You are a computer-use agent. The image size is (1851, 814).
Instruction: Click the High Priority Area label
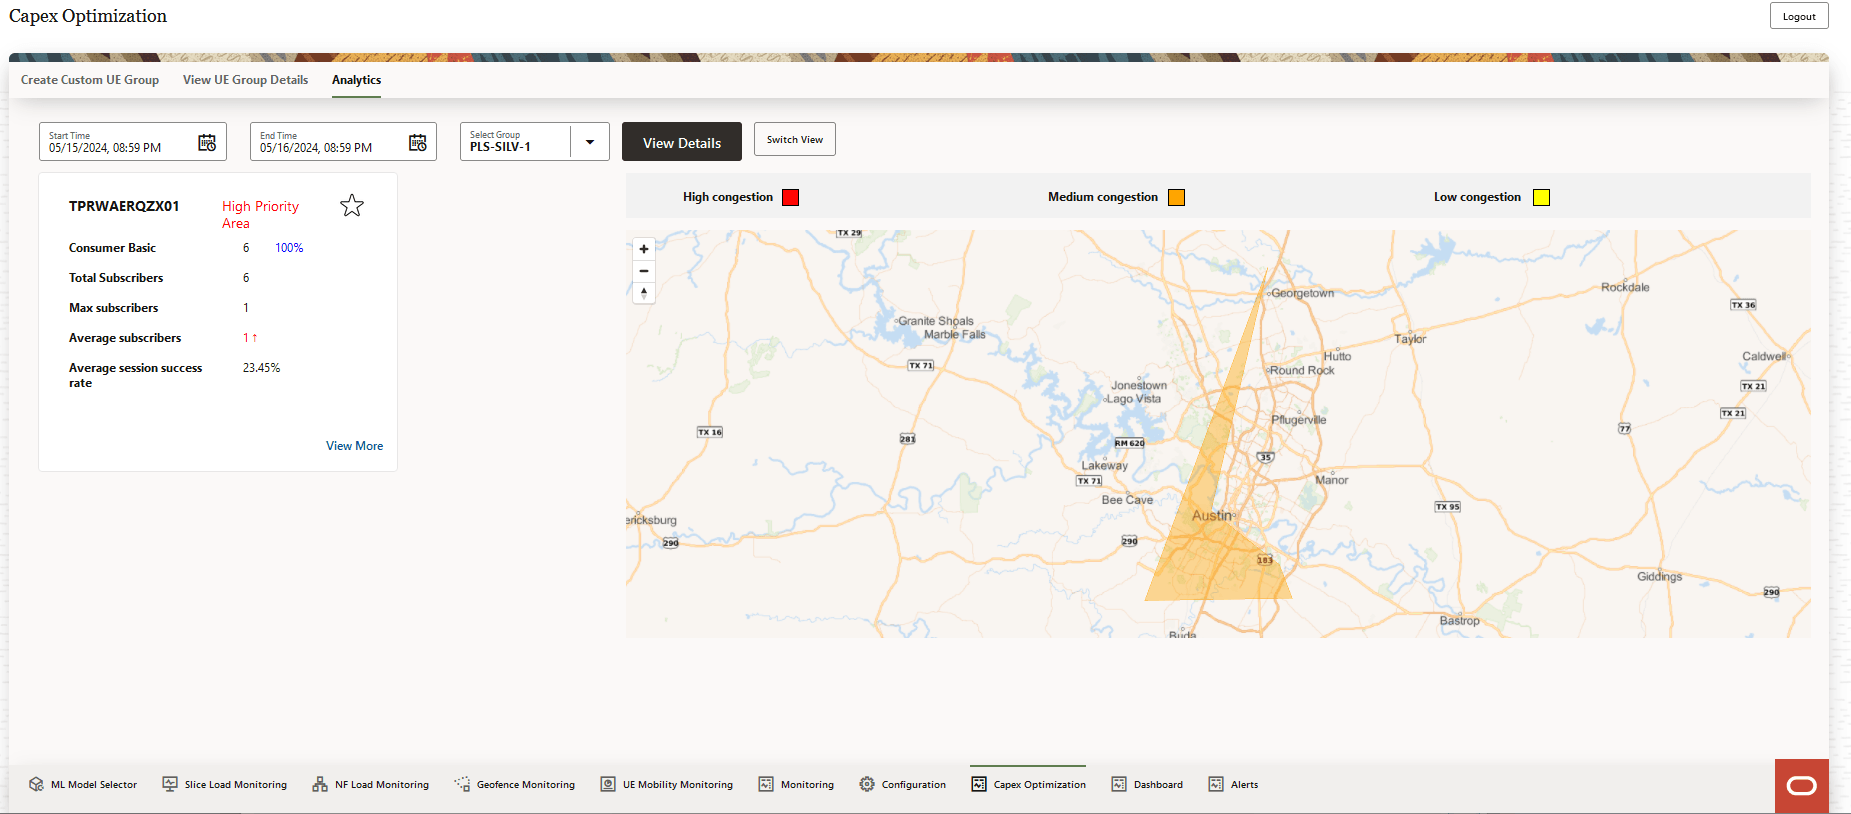260,214
